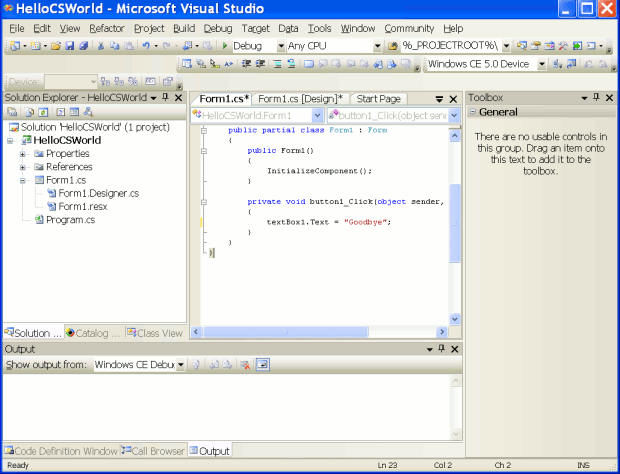Open the Refactor menu
The height and width of the screenshot is (474, 620).
107,28
